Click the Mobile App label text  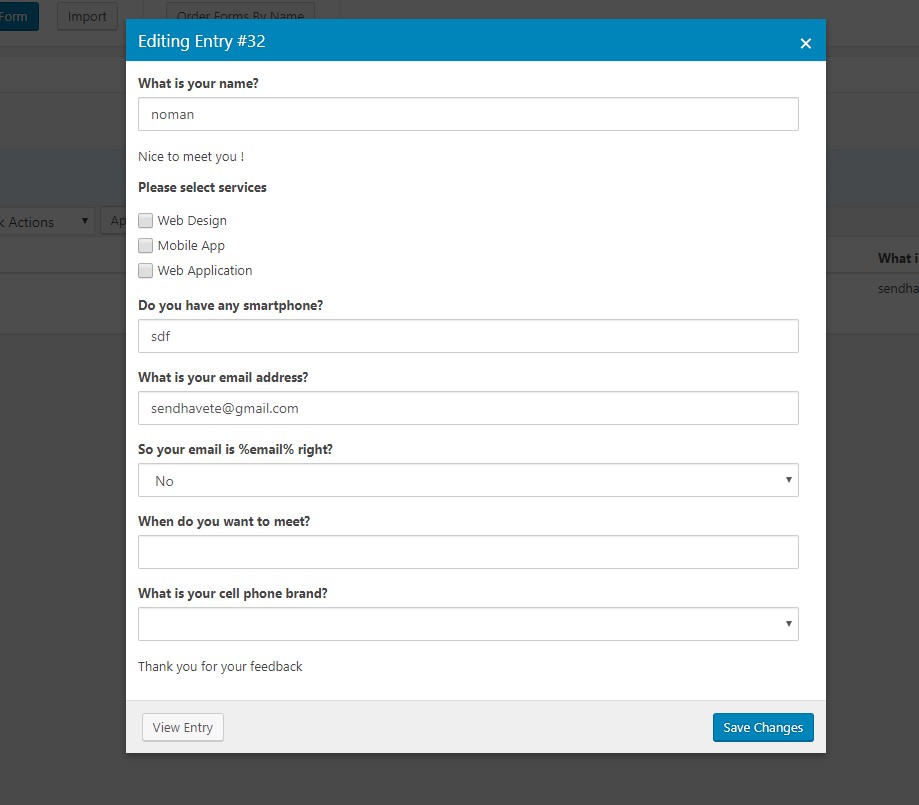[191, 246]
